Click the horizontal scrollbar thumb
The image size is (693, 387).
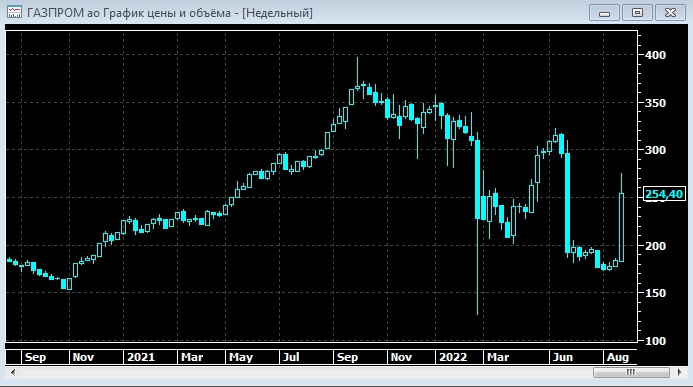coord(631,372)
